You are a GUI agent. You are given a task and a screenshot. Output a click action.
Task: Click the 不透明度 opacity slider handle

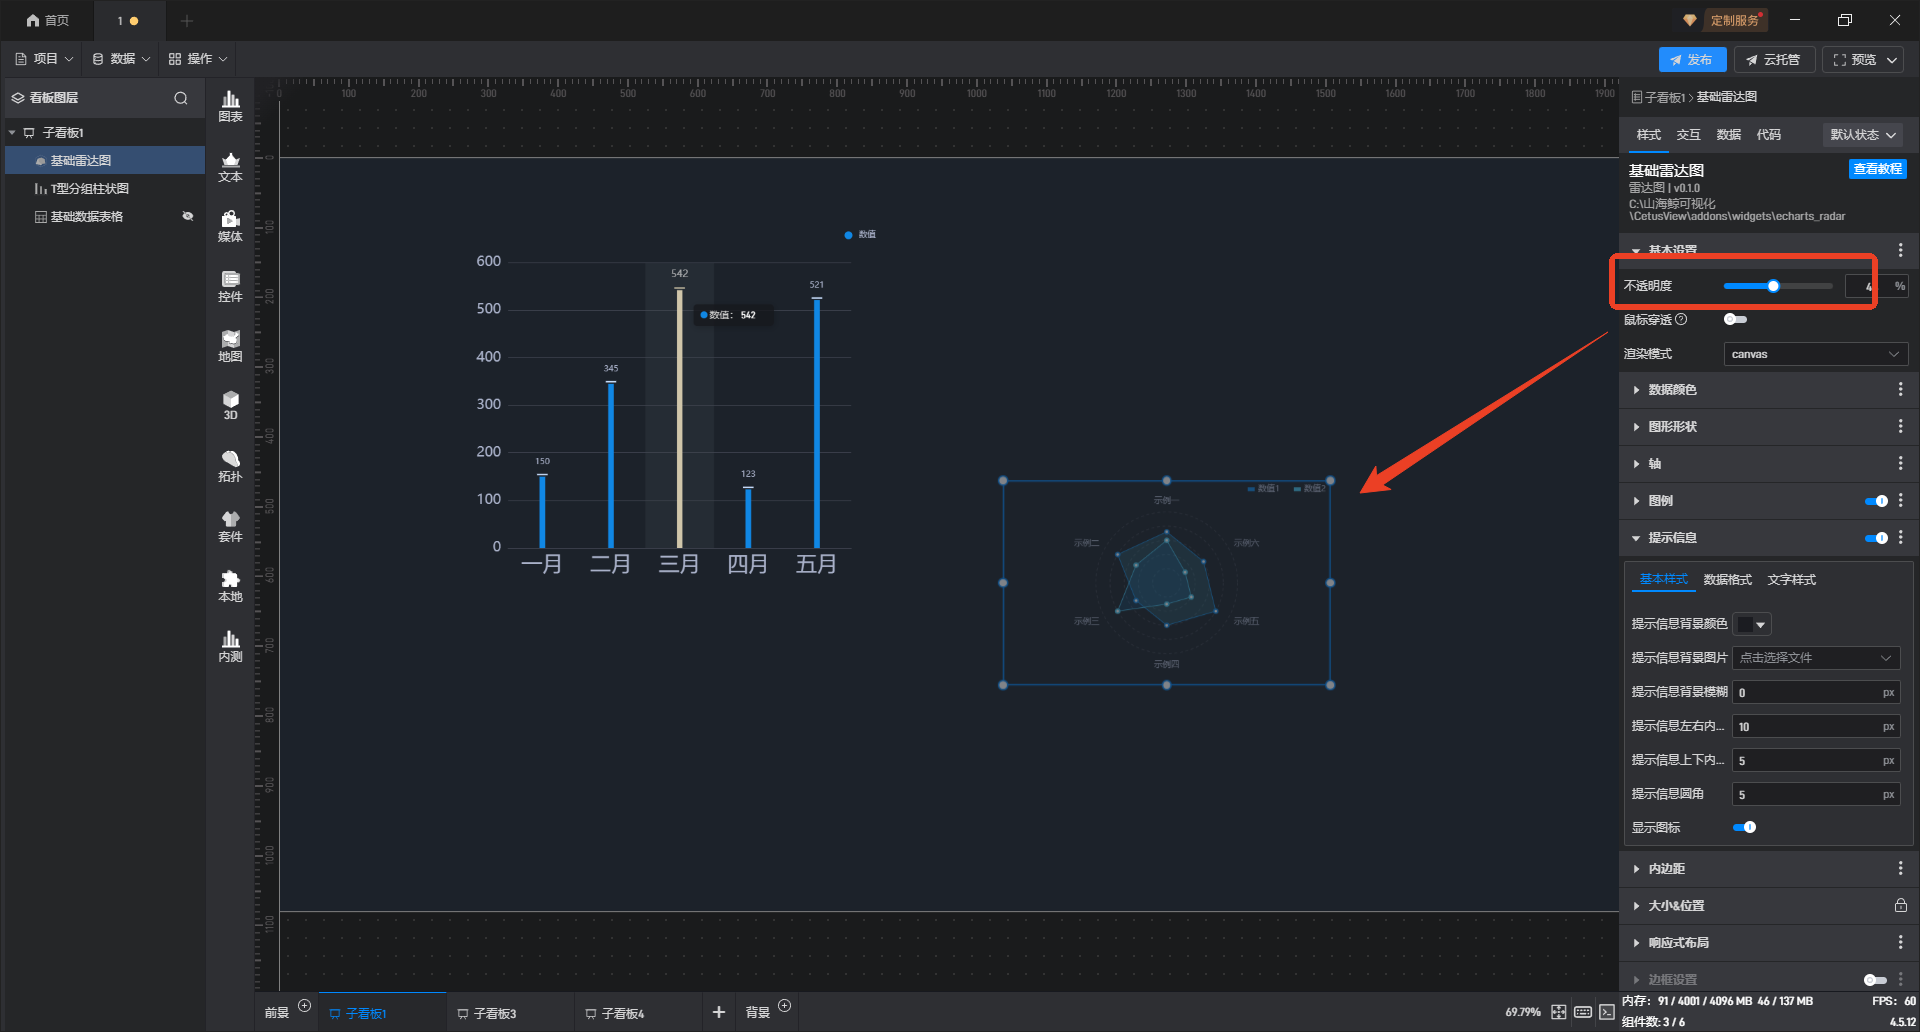[x=1773, y=286]
